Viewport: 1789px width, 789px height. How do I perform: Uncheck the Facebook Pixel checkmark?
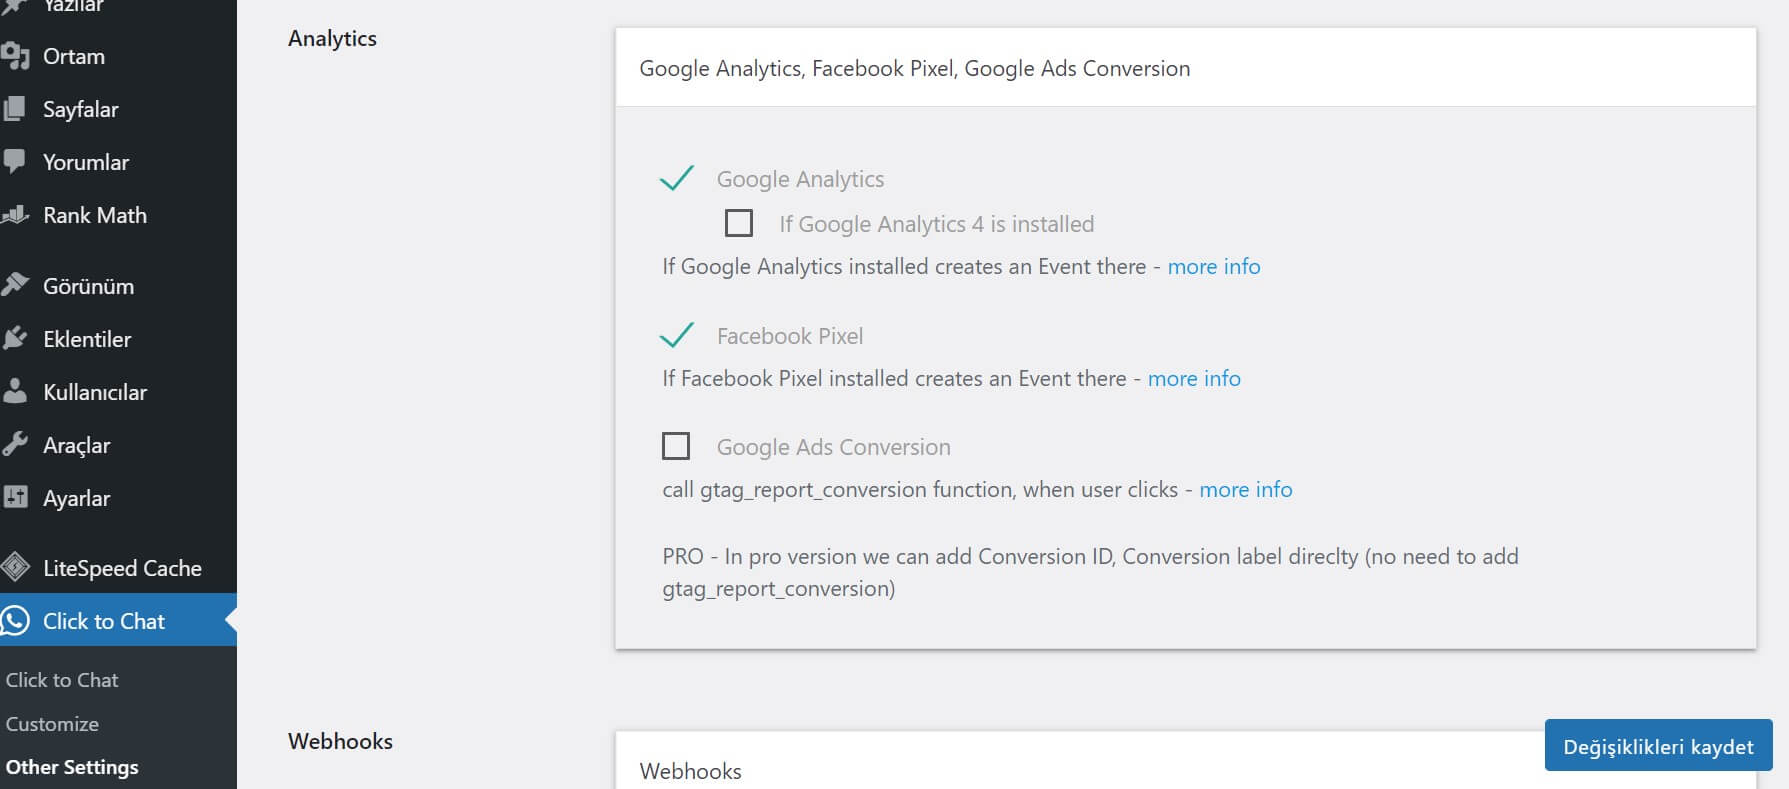pyautogui.click(x=677, y=335)
